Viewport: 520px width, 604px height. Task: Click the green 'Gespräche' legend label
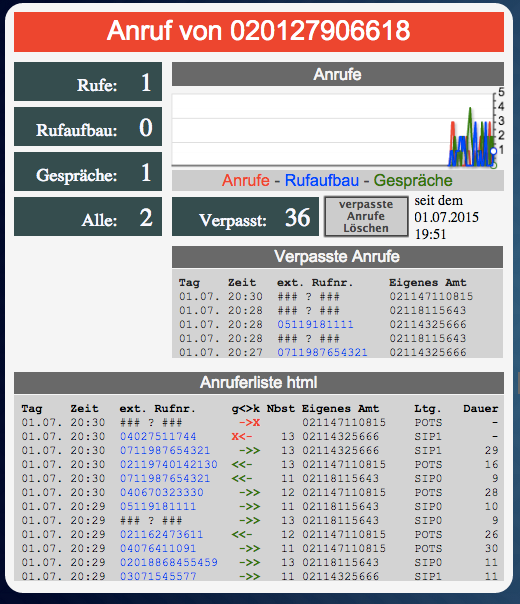(x=413, y=180)
